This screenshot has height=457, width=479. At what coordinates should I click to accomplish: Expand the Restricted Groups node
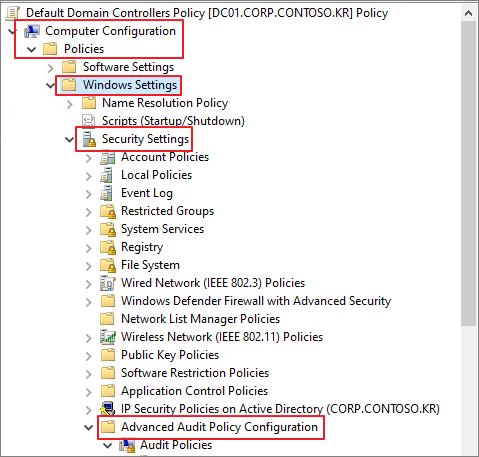[x=89, y=212]
